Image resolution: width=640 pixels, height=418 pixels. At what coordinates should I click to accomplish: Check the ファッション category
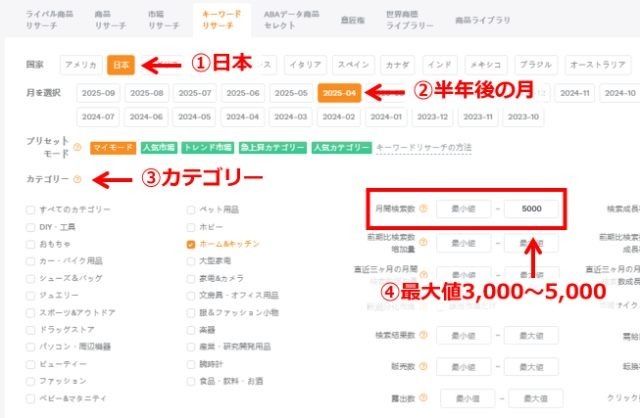pos(30,381)
